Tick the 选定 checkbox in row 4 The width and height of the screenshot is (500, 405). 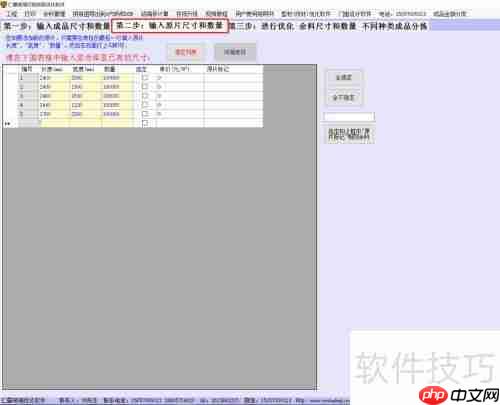point(145,105)
